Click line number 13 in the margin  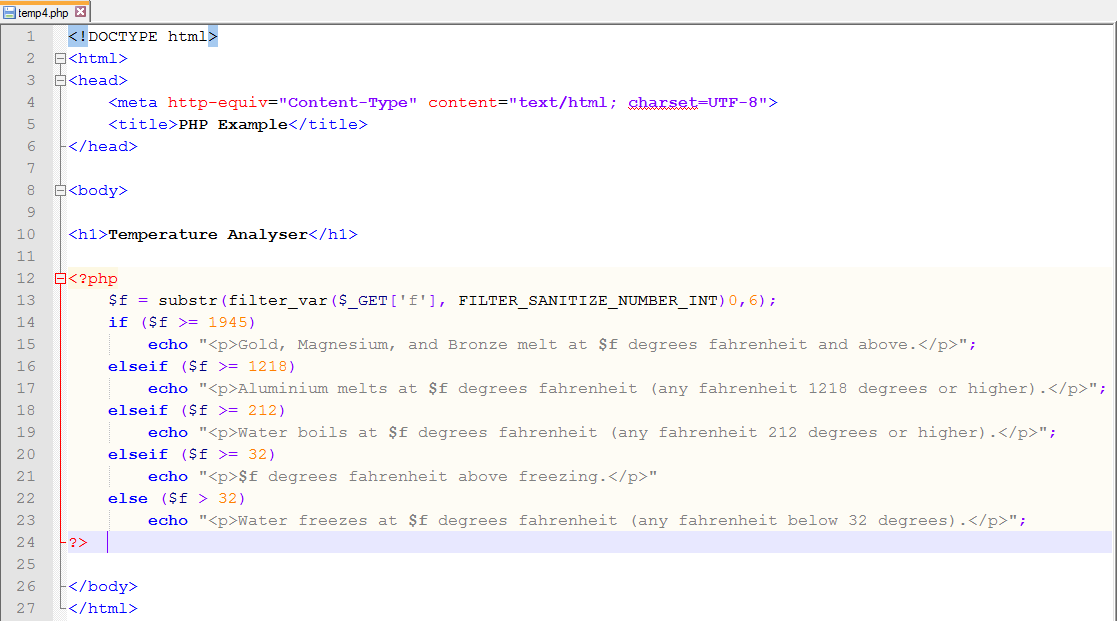(x=26, y=301)
